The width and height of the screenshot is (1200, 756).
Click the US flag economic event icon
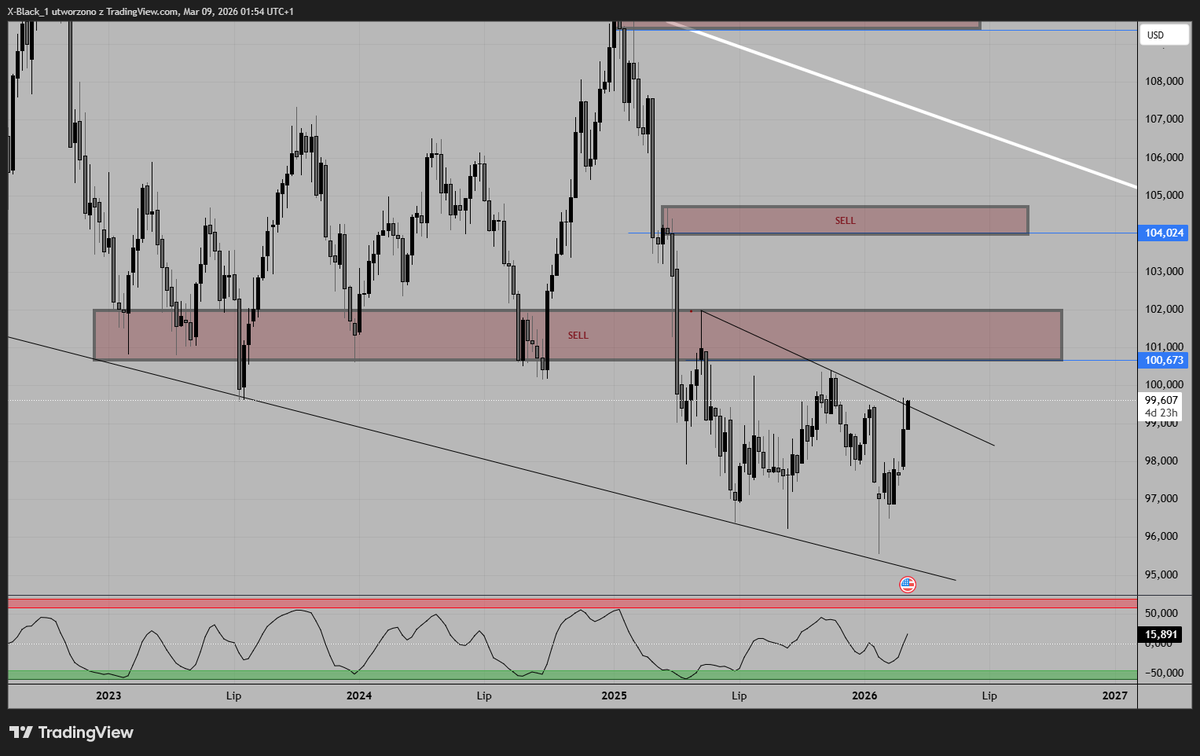[907, 585]
